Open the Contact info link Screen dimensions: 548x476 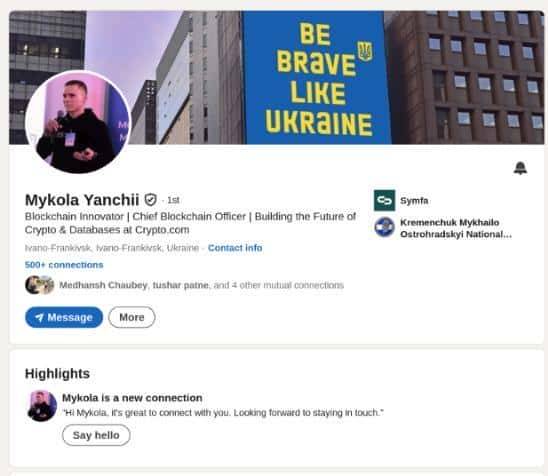pyautogui.click(x=235, y=248)
